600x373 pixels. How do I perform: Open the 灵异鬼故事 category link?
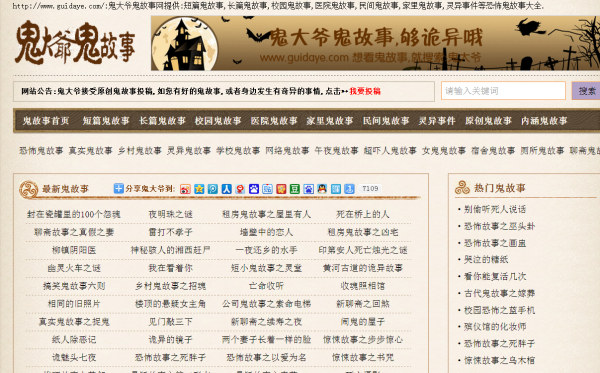click(x=189, y=151)
